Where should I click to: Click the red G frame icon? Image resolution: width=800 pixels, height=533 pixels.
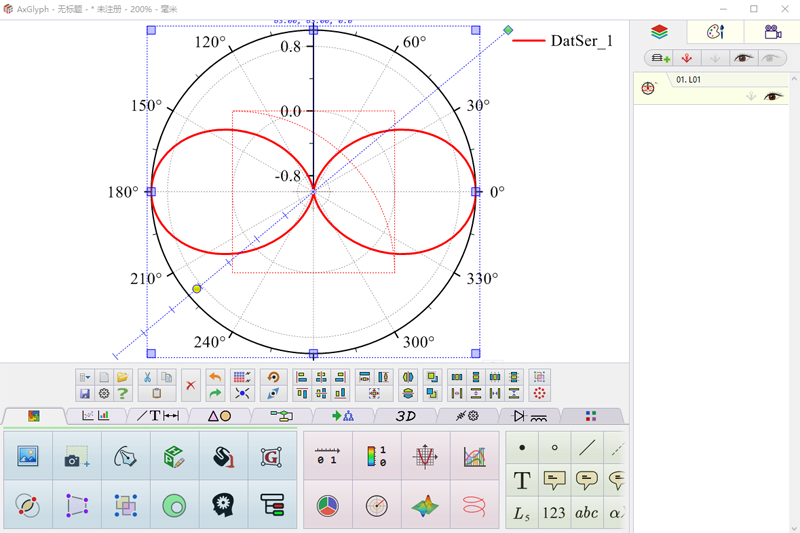pyautogui.click(x=272, y=455)
